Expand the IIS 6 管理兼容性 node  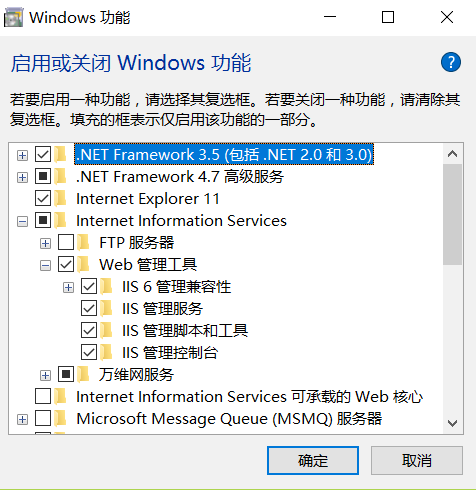[x=68, y=287]
